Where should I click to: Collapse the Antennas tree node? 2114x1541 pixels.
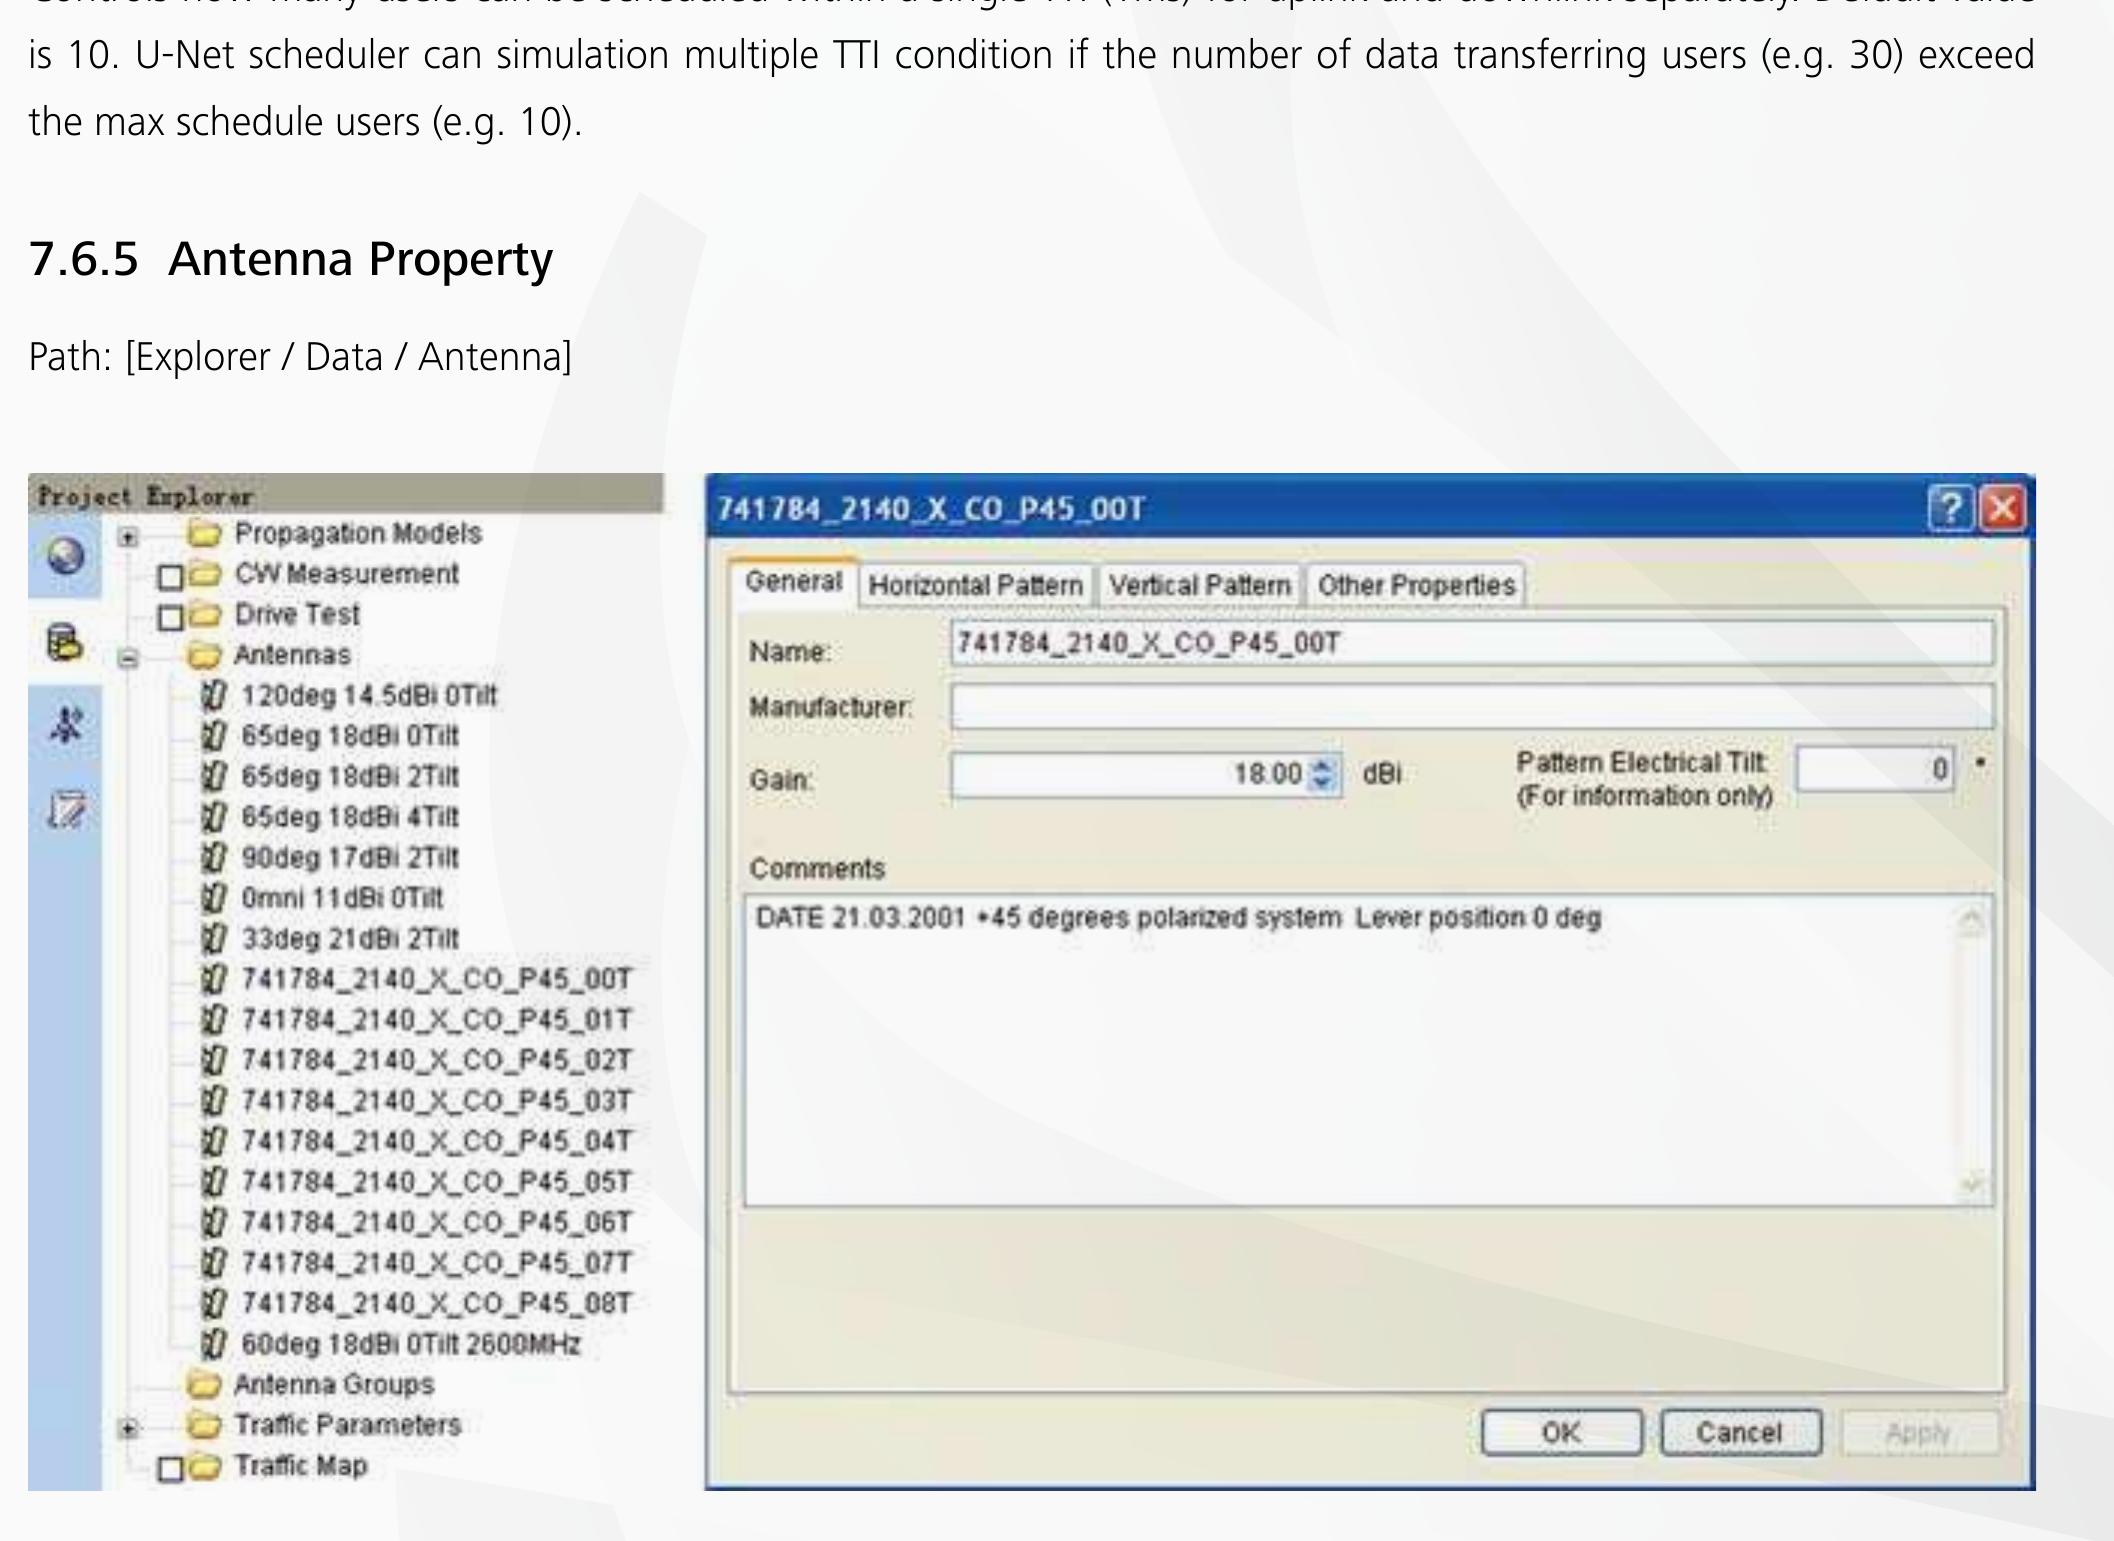click(x=127, y=658)
